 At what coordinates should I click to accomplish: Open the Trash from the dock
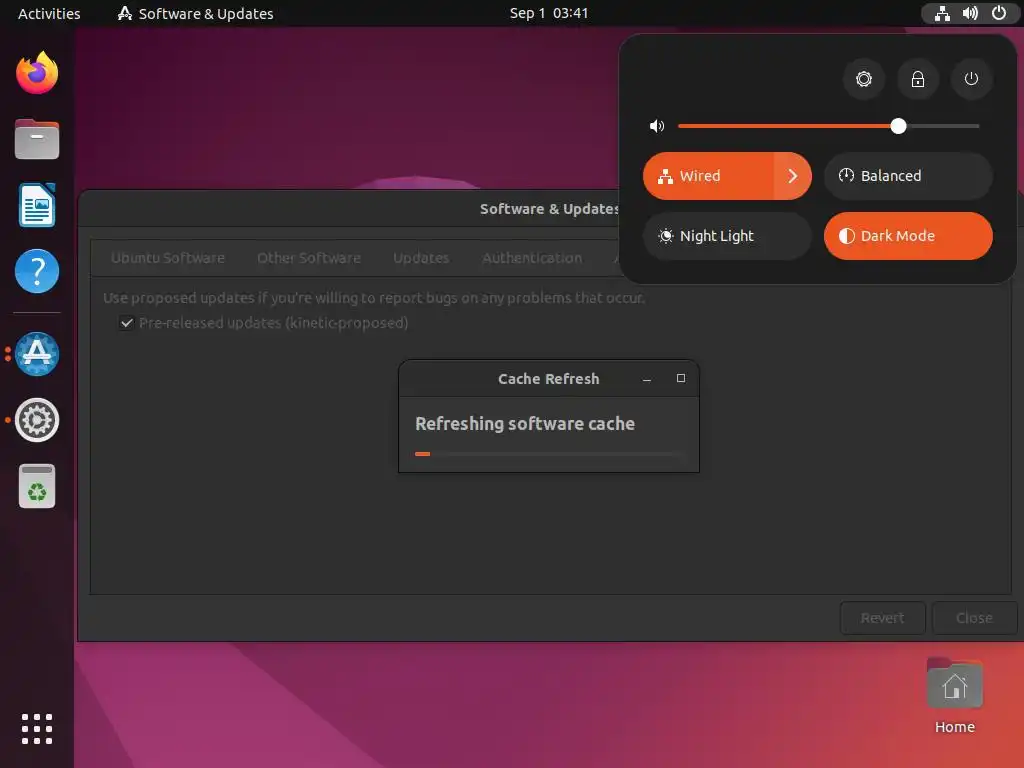(37, 486)
